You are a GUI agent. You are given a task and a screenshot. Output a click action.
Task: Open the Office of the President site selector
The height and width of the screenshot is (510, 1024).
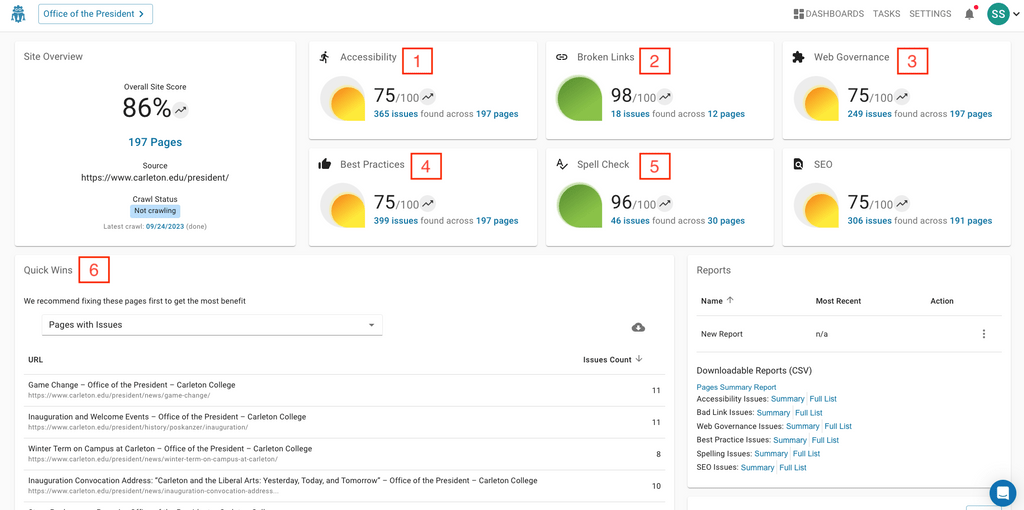point(95,14)
